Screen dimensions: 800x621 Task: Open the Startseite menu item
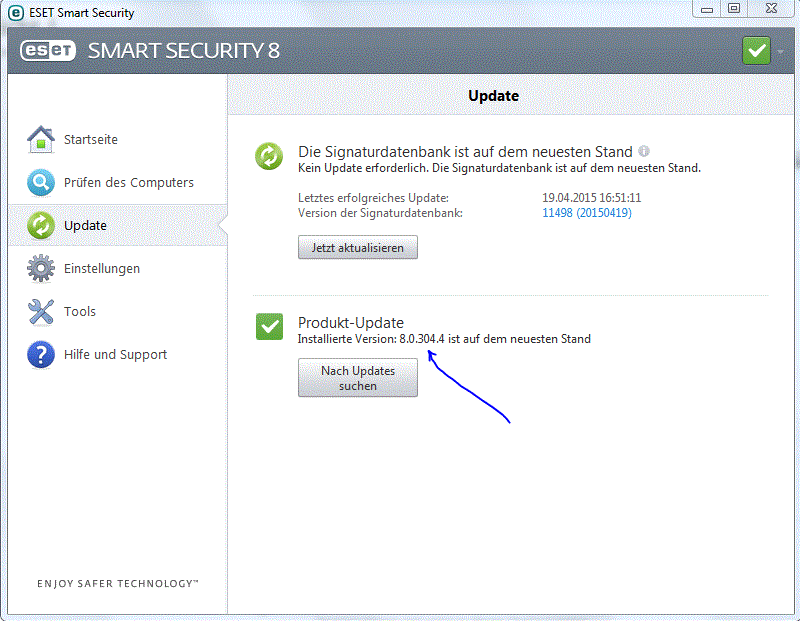point(90,139)
